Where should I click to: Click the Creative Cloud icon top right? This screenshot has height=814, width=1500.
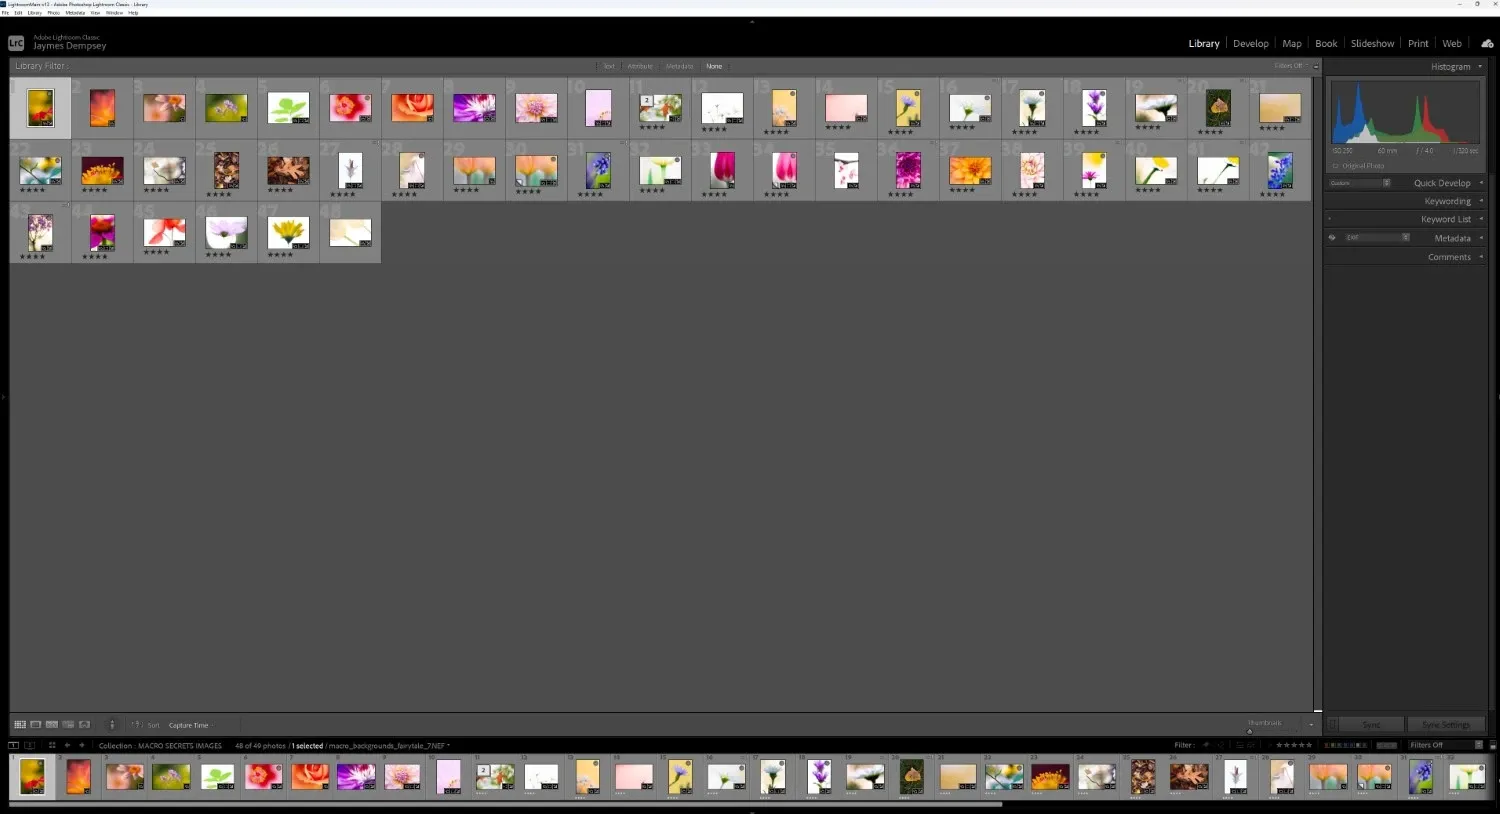tap(1487, 43)
